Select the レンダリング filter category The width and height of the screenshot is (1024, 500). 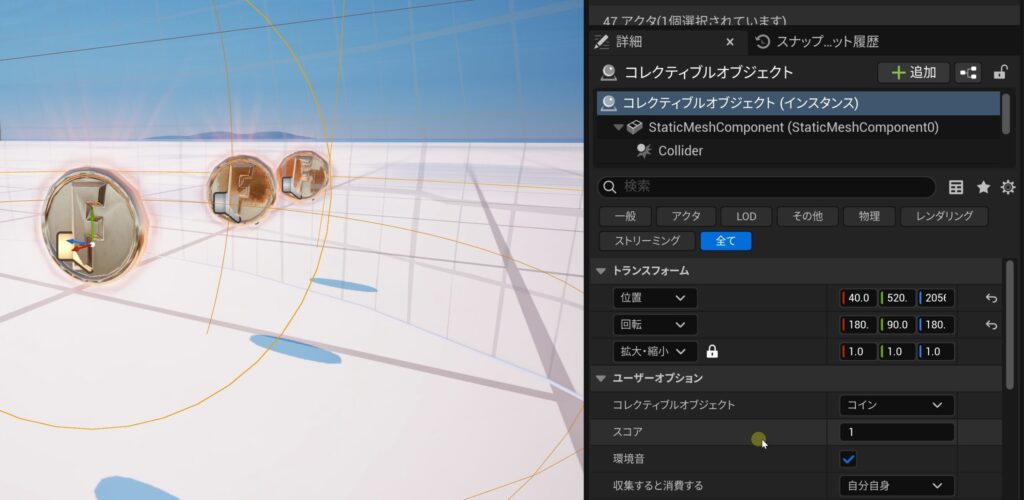(943, 216)
